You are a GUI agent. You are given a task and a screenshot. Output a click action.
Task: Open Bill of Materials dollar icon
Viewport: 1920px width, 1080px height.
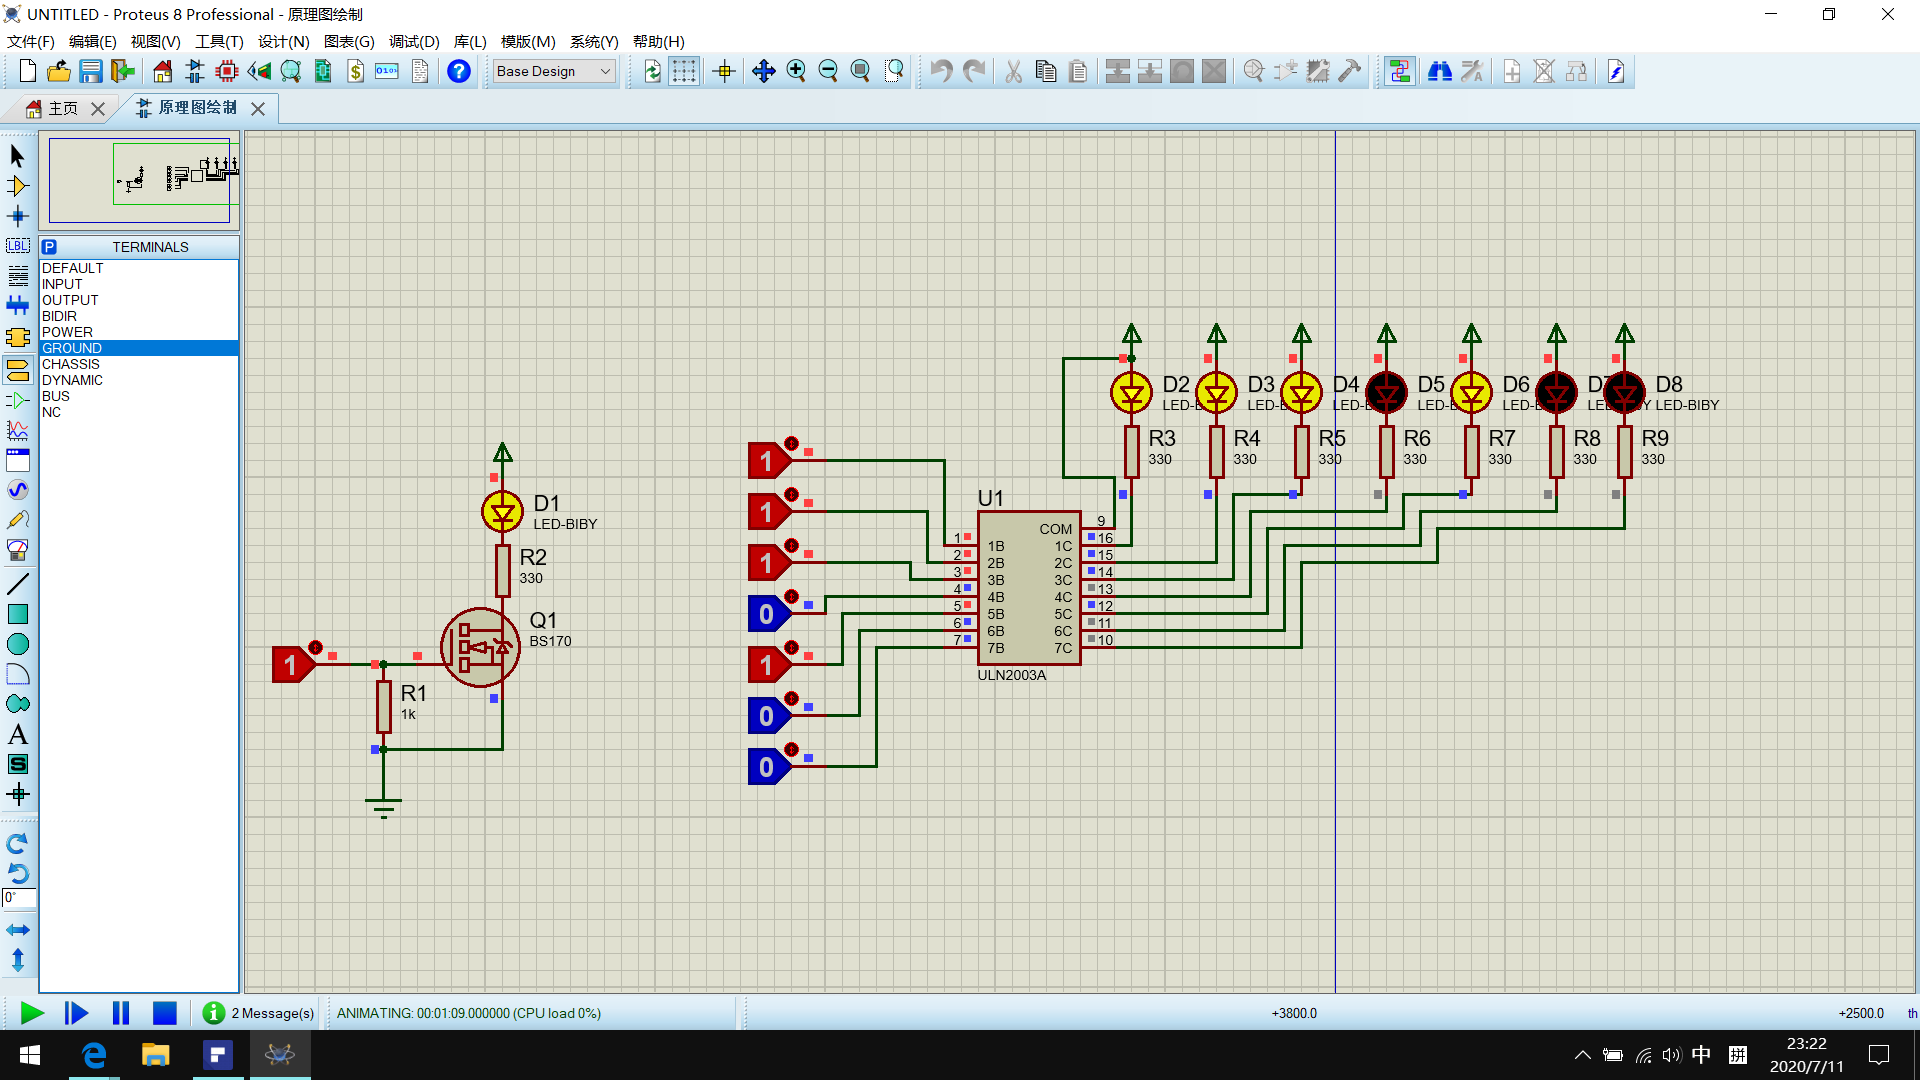[x=355, y=71]
